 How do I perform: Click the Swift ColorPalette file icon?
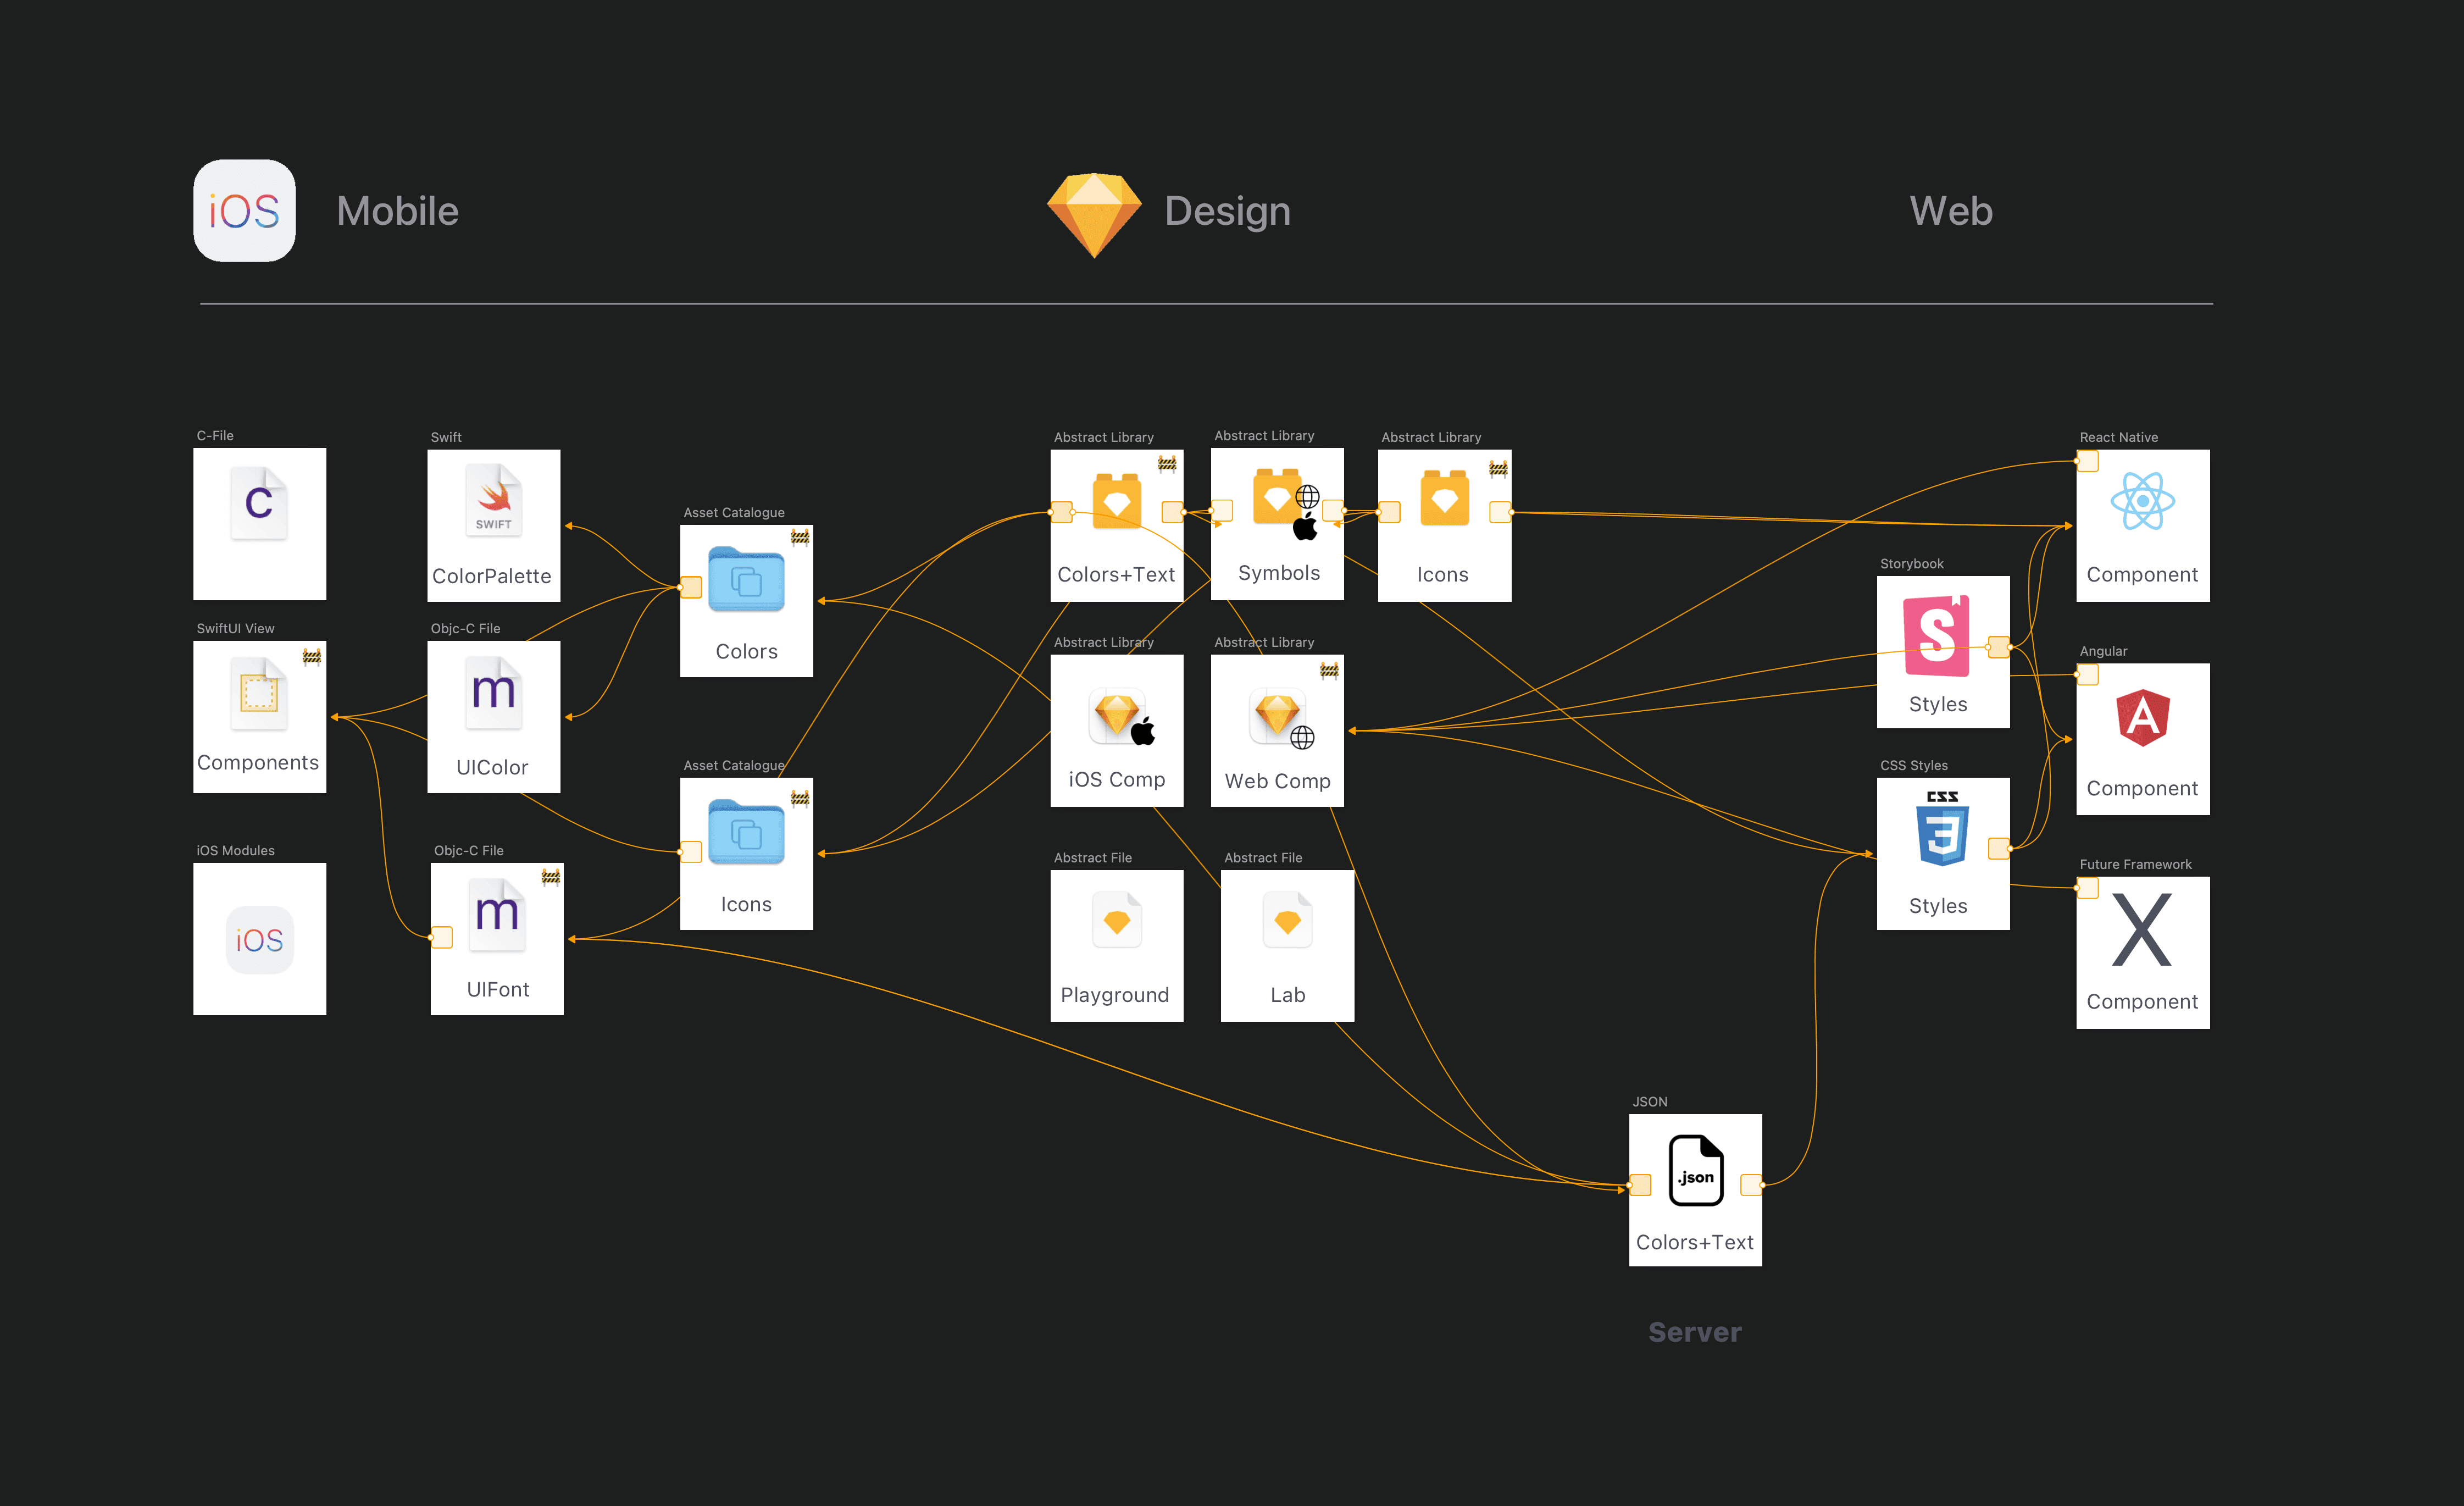coord(493,500)
